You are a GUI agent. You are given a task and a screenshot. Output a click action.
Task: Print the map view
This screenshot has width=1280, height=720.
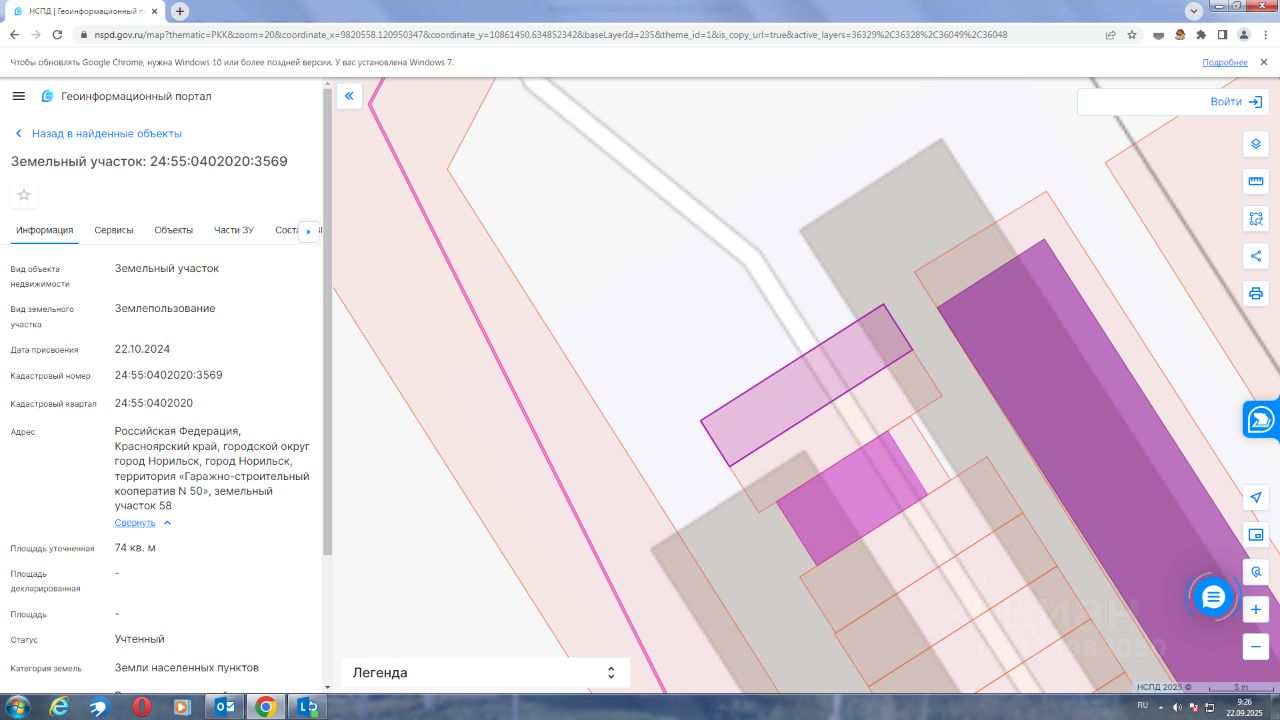point(1256,293)
